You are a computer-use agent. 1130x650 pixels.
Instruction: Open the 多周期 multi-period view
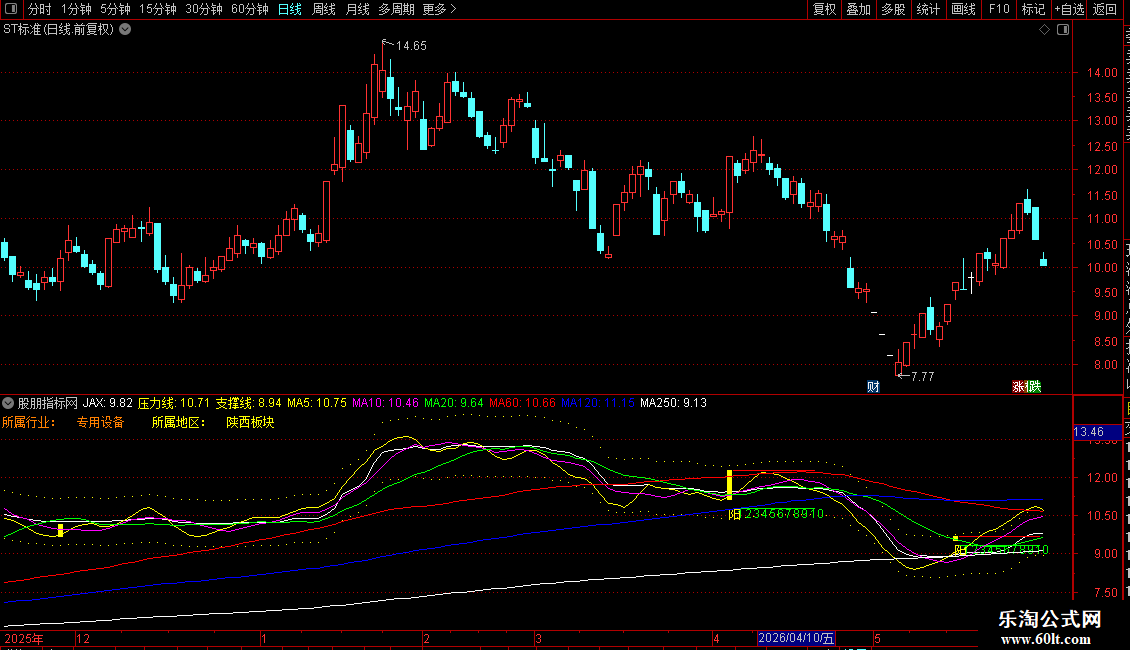pyautogui.click(x=396, y=9)
